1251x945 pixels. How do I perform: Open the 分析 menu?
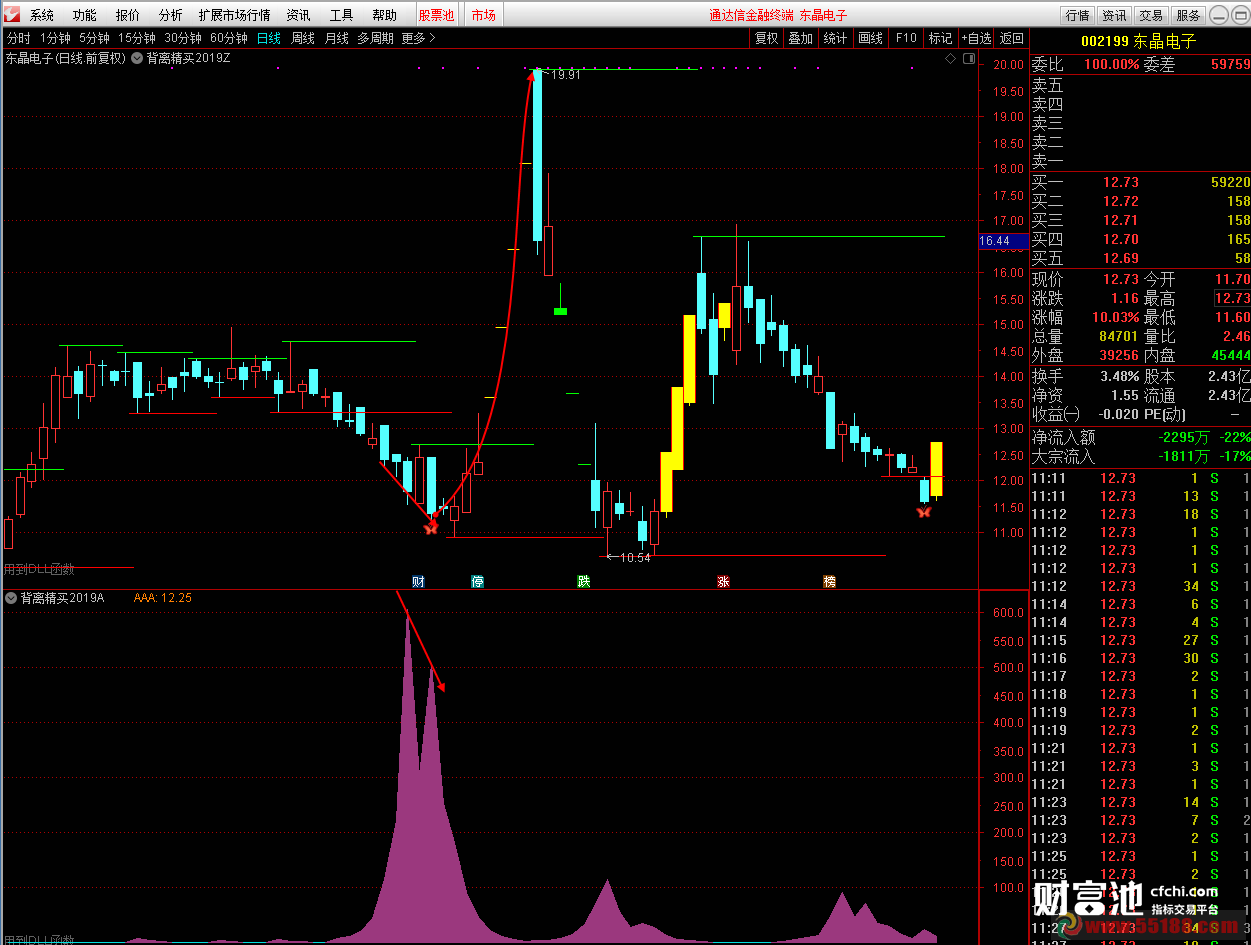click(171, 15)
